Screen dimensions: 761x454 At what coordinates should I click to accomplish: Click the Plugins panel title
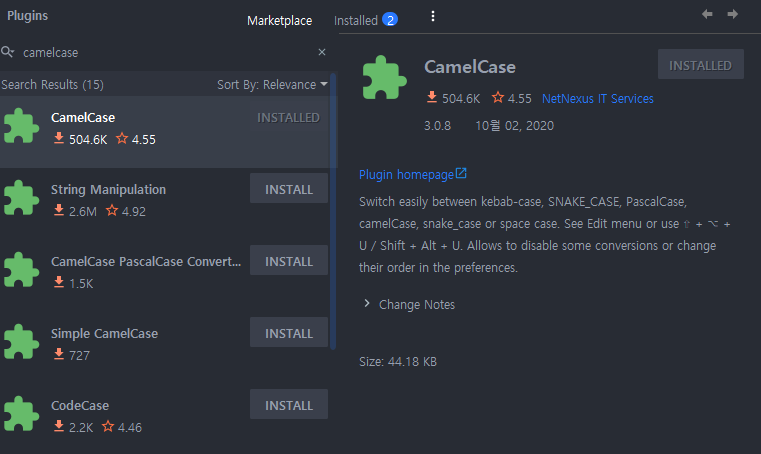pos(28,16)
